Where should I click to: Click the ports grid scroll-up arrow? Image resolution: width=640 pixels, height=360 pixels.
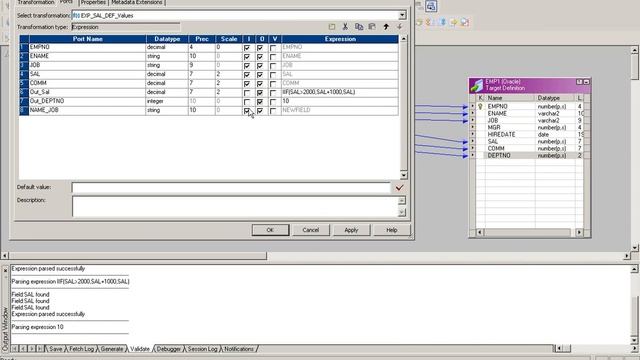coord(403,39)
